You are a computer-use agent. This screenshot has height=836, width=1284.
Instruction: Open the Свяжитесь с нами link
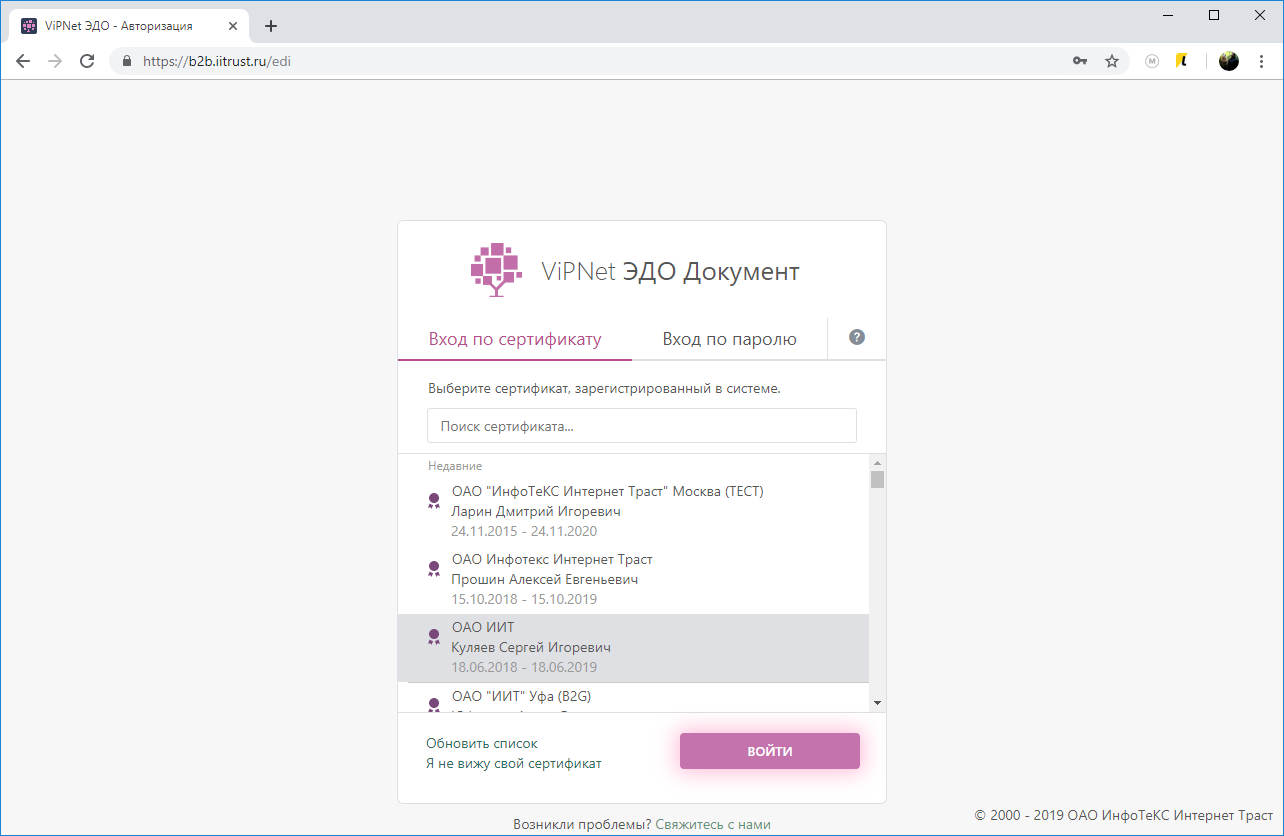[x=713, y=823]
